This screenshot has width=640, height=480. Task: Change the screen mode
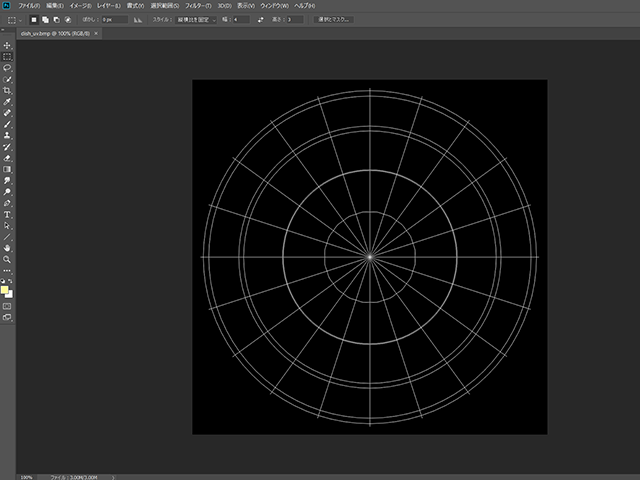click(7, 317)
